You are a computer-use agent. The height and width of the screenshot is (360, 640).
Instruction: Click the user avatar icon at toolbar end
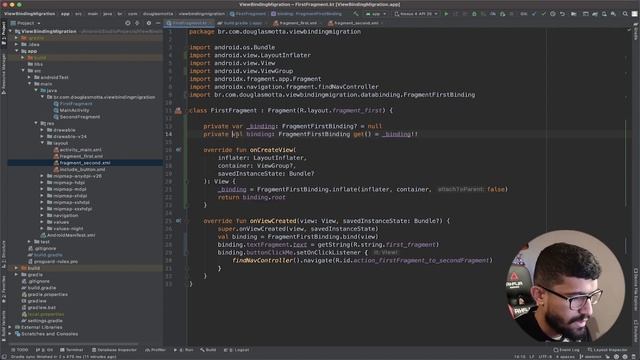click(634, 14)
